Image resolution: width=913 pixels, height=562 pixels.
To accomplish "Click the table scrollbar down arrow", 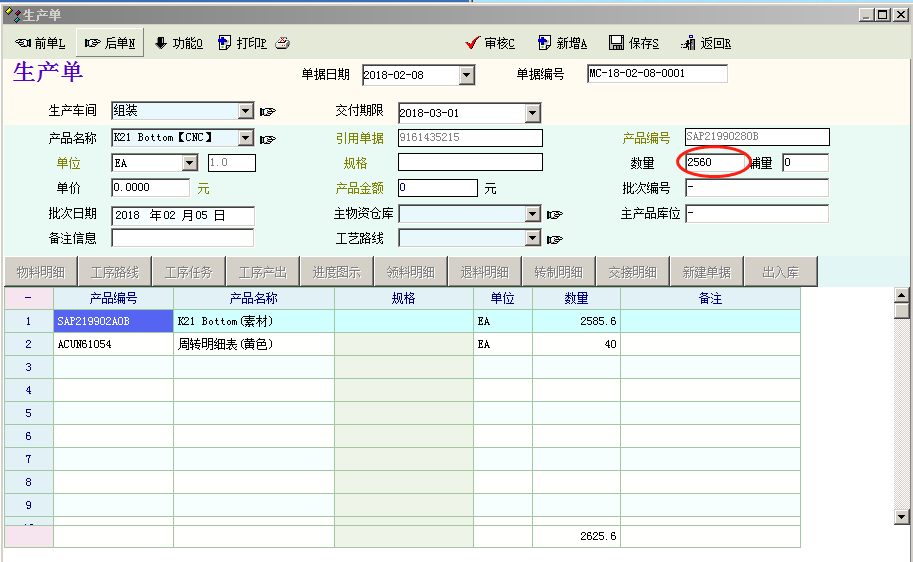I will (901, 516).
